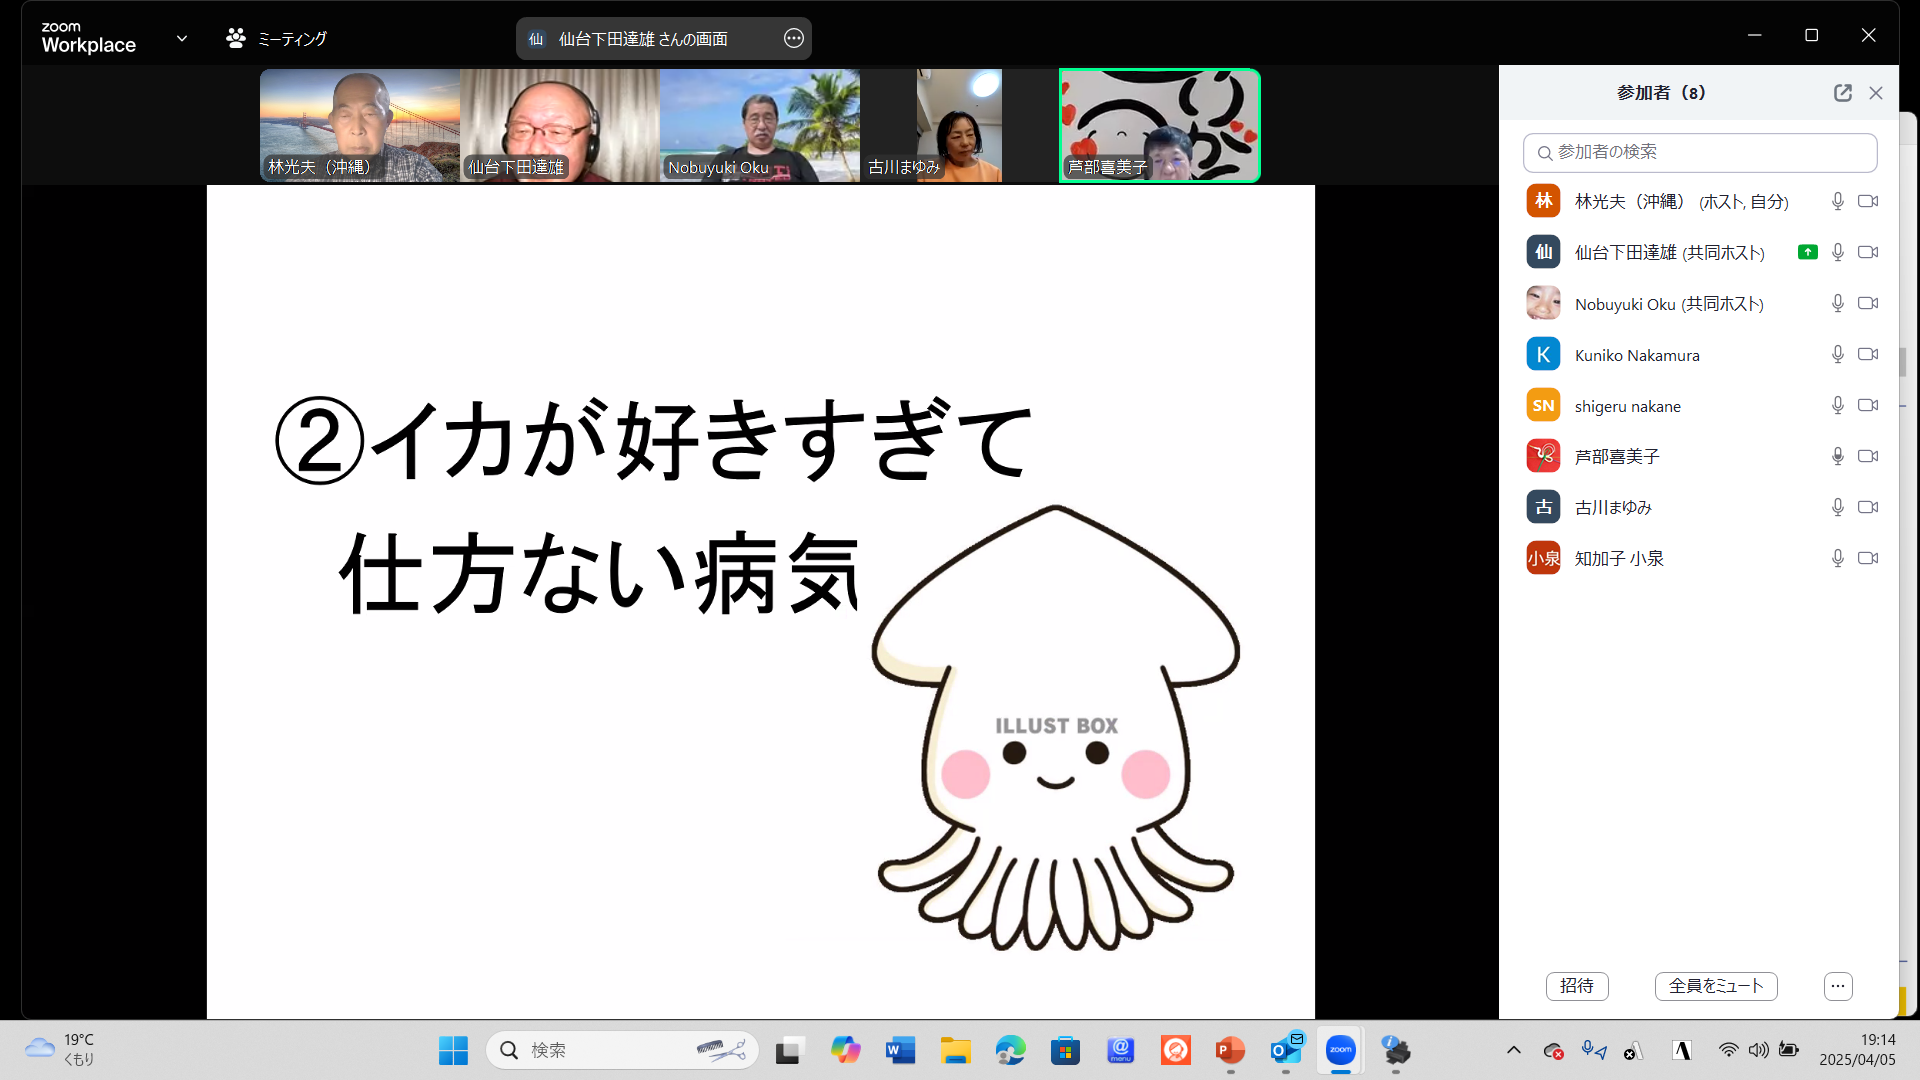Click participant name shigeru nakane
The image size is (1920, 1080).
[x=1628, y=406]
